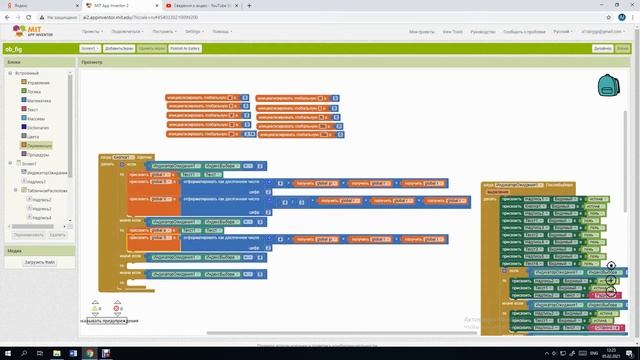Screen dimensions: 640x360
Task: Open Word from the taskbar
Action: coord(73,353)
